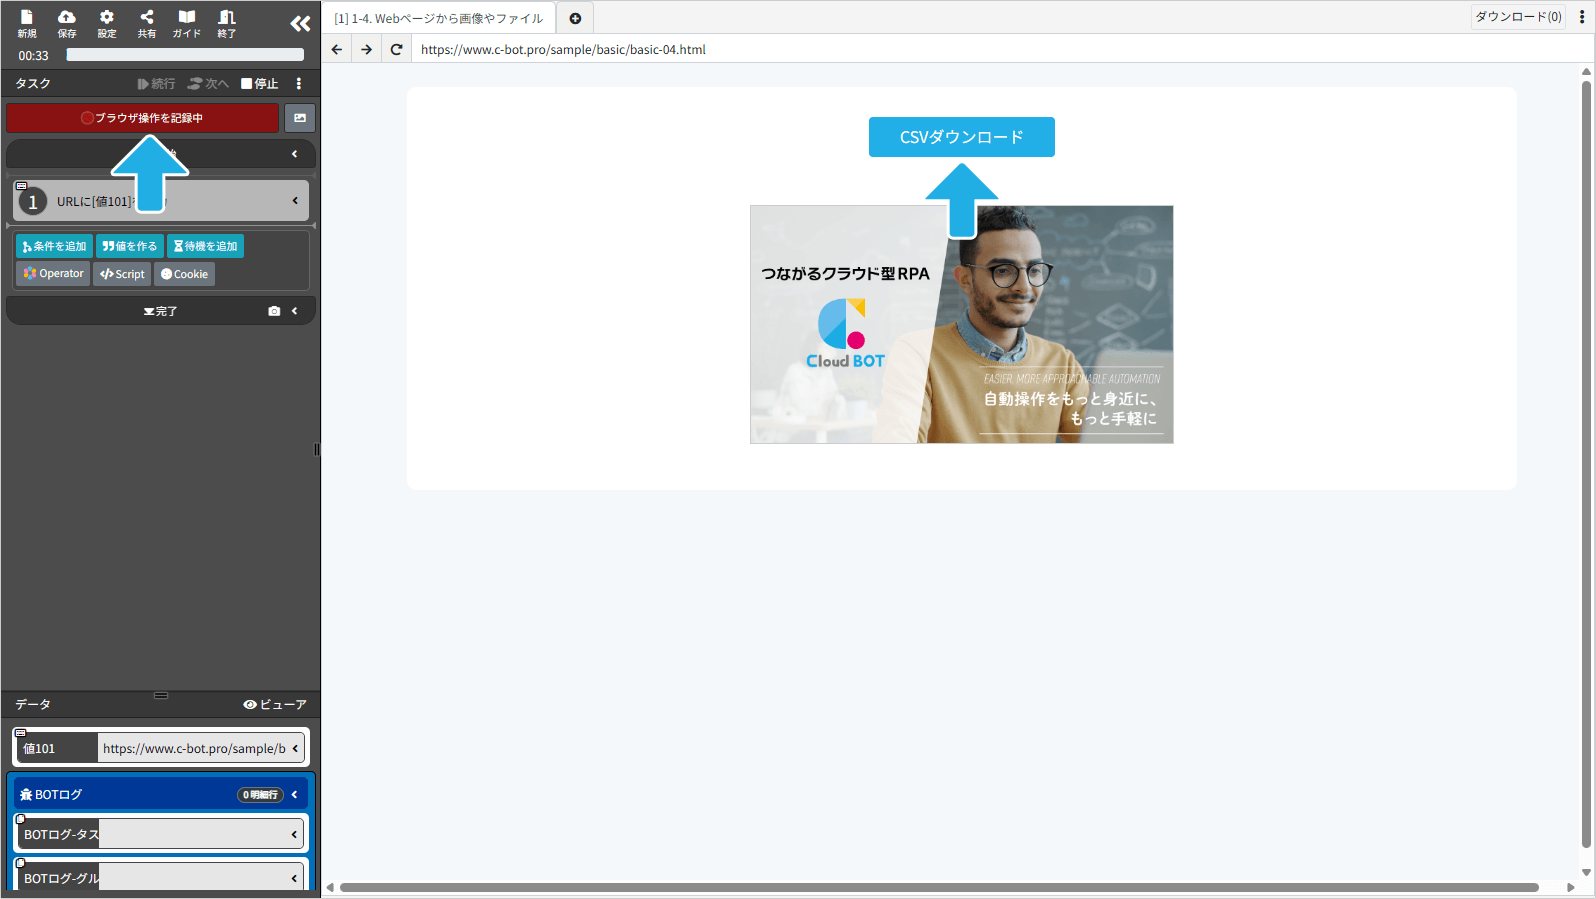1596x899 pixels.
Task: Toggle the ビューア viewer eye
Action: pos(275,705)
